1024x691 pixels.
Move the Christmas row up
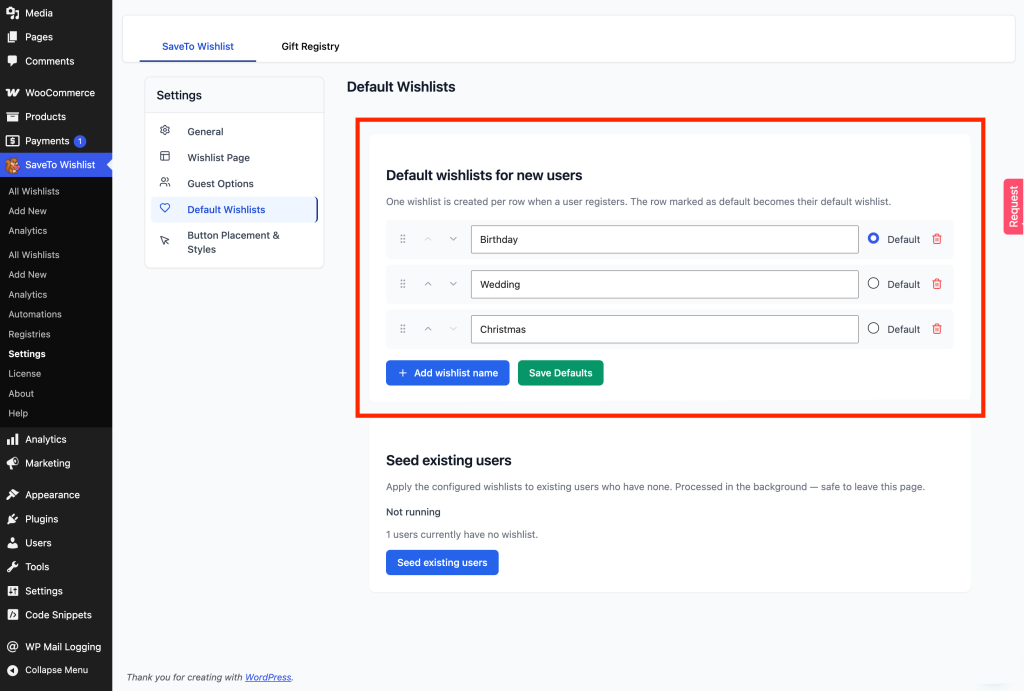pyautogui.click(x=428, y=329)
